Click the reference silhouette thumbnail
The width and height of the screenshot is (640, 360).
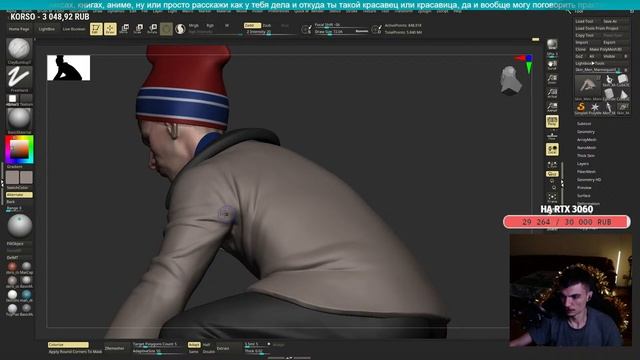coord(68,68)
